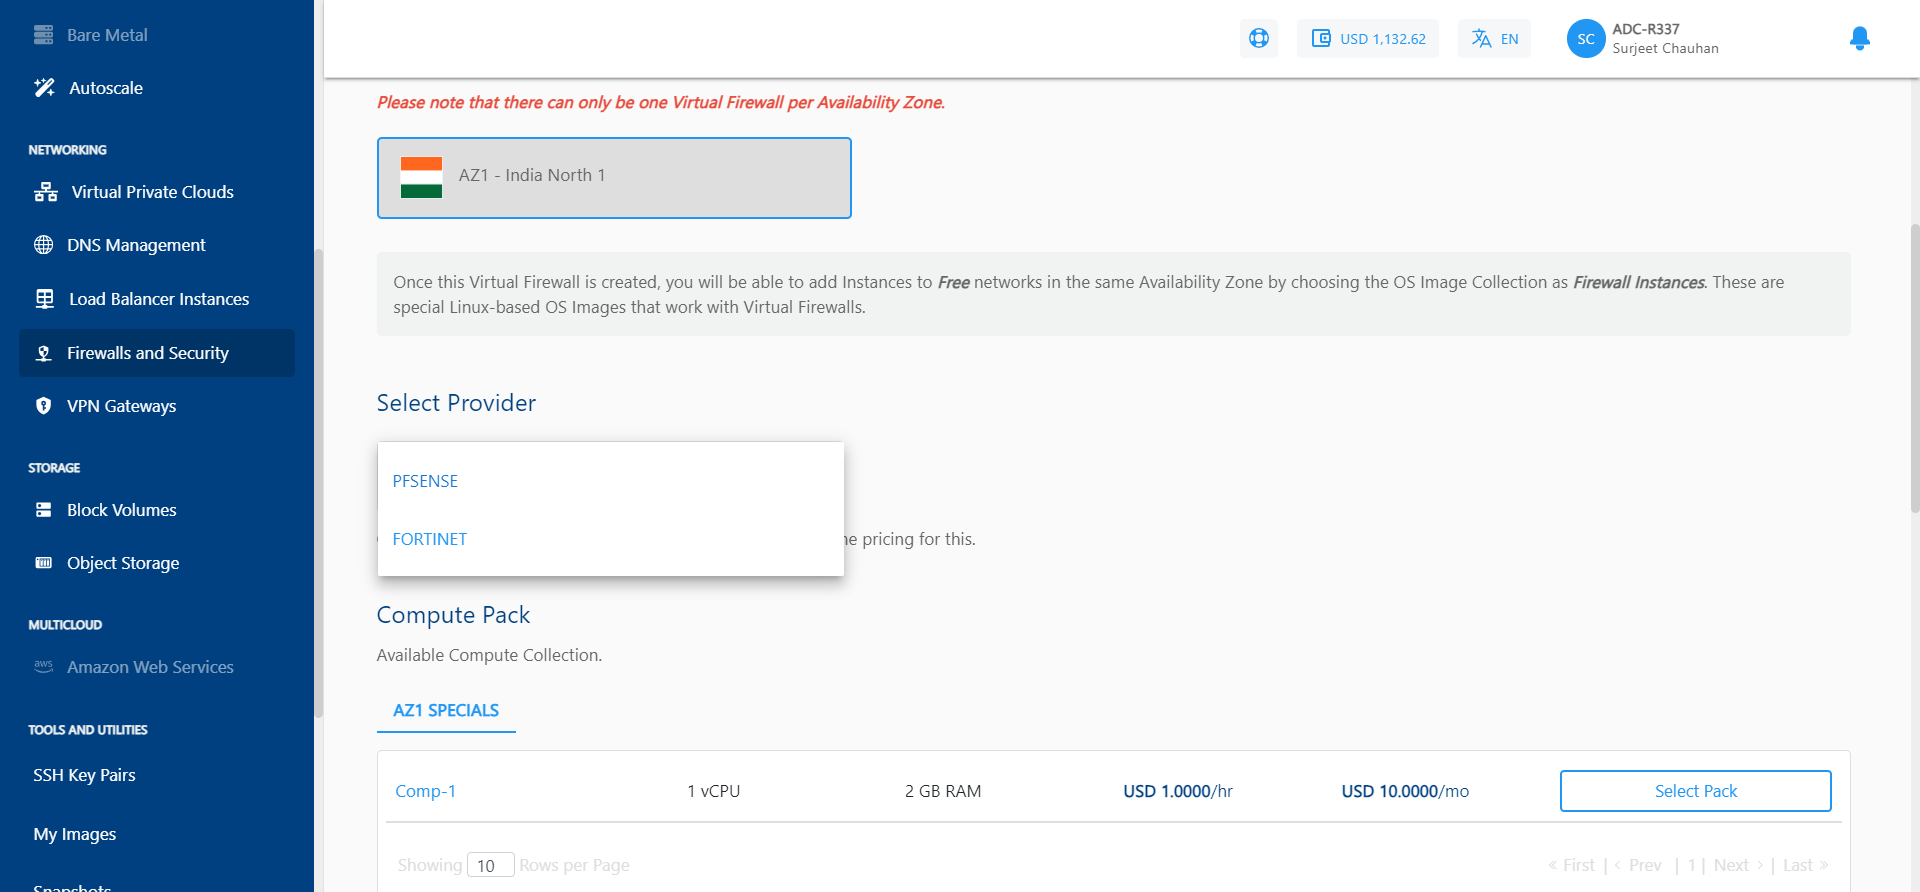
Task: Click the notification bell icon
Action: point(1859,39)
